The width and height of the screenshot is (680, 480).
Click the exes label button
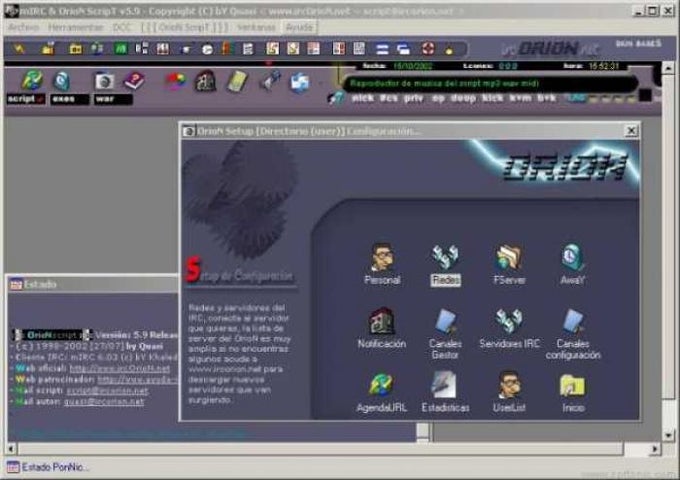point(69,99)
